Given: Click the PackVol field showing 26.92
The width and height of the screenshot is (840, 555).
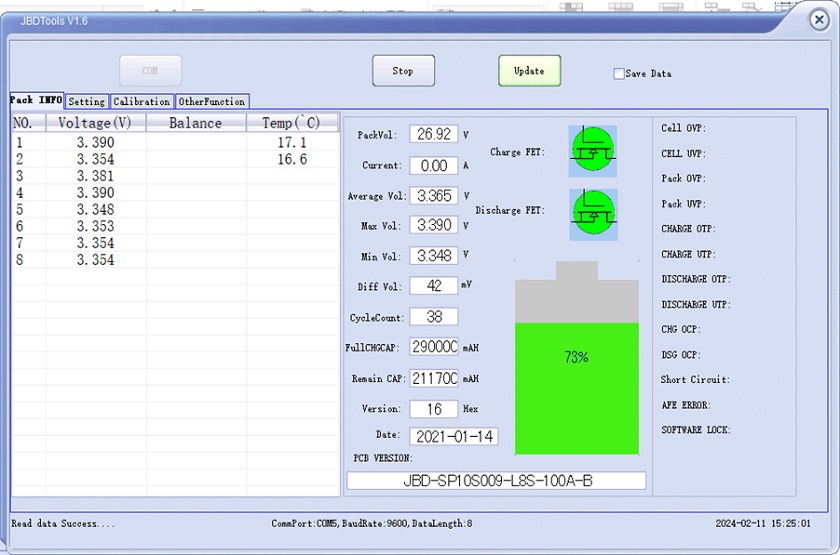Looking at the screenshot, I should [434, 134].
